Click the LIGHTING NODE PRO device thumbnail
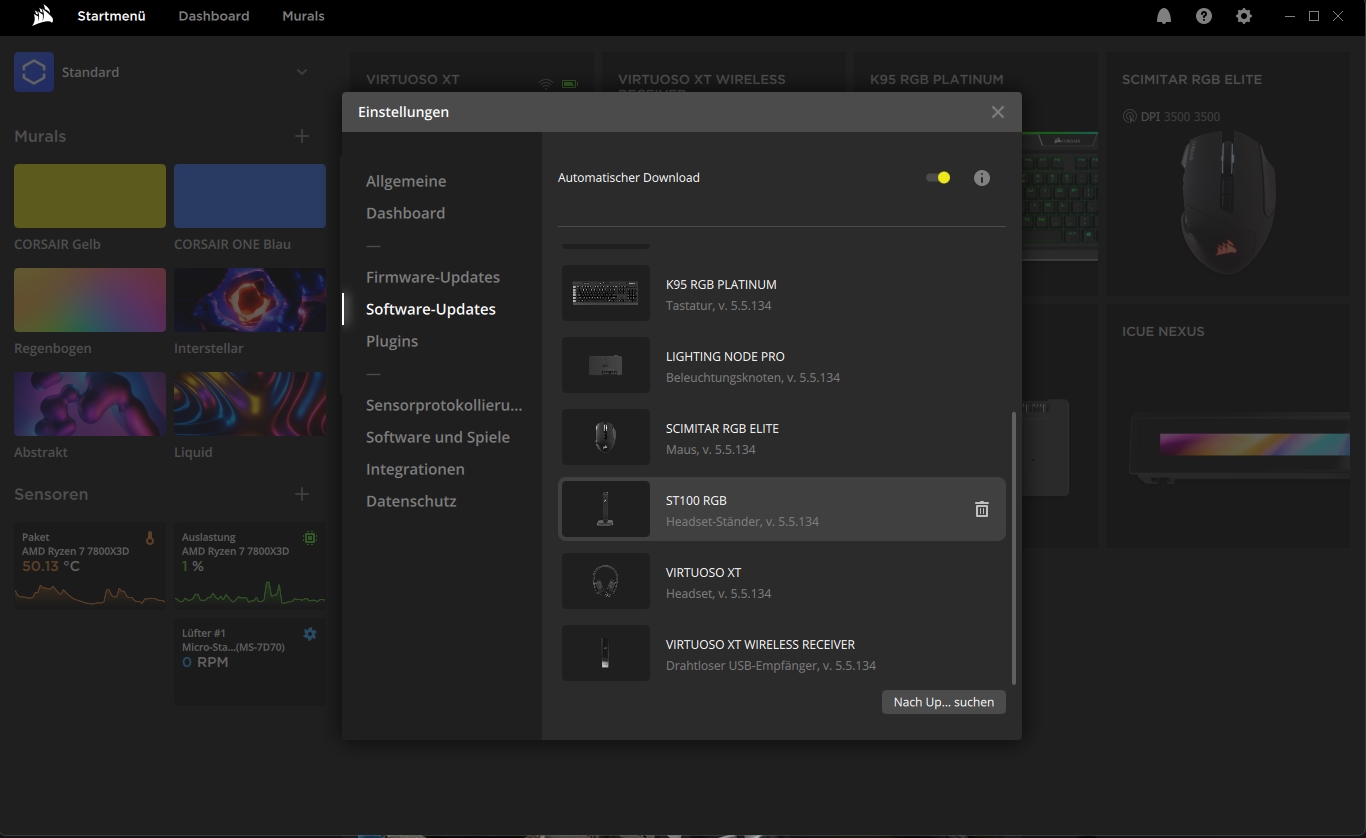Image resolution: width=1366 pixels, height=838 pixels. coord(606,365)
